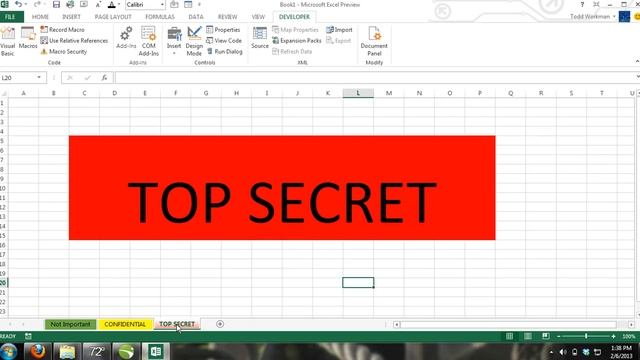This screenshot has height=360, width=640.
Task: Switch to the REVIEW tab
Action: 227,17
